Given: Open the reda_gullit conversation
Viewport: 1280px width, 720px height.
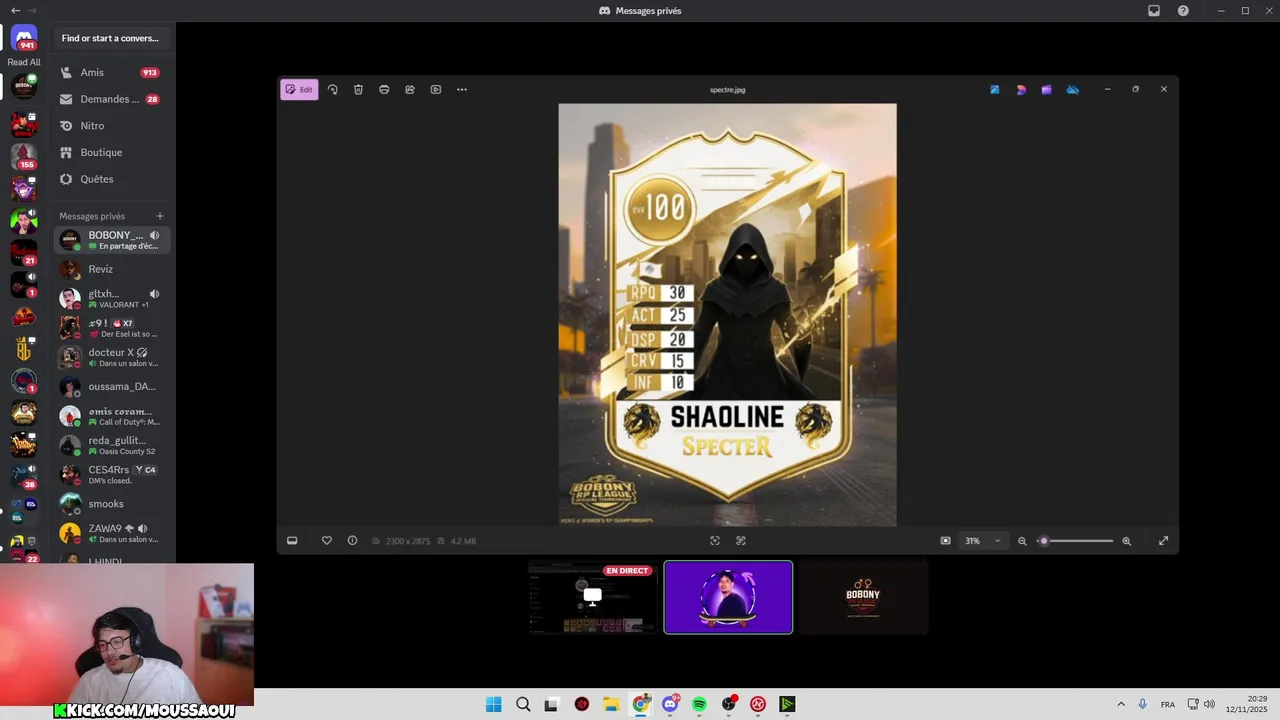Looking at the screenshot, I should pos(111,445).
